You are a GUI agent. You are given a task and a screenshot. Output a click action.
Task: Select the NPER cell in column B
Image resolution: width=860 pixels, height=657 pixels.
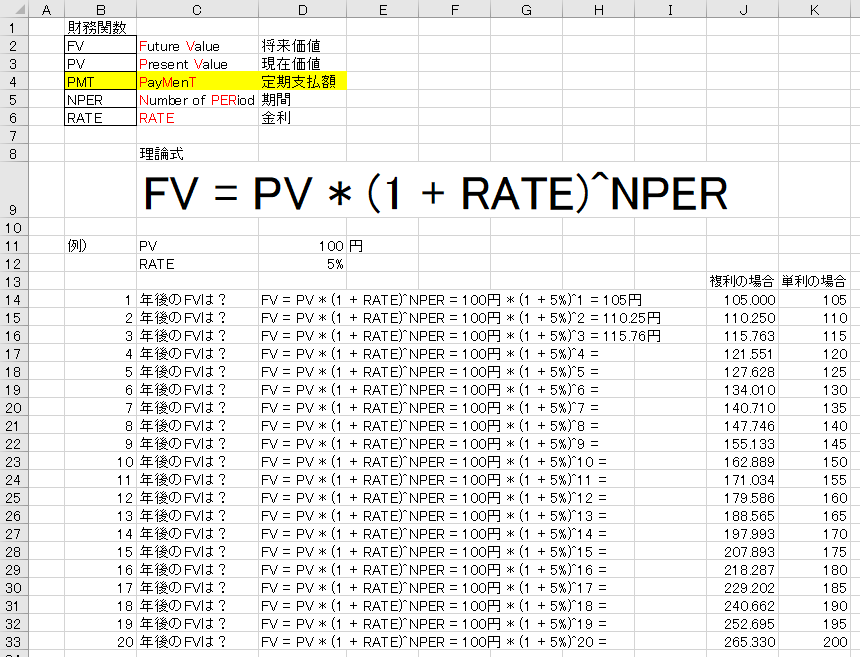tap(100, 99)
